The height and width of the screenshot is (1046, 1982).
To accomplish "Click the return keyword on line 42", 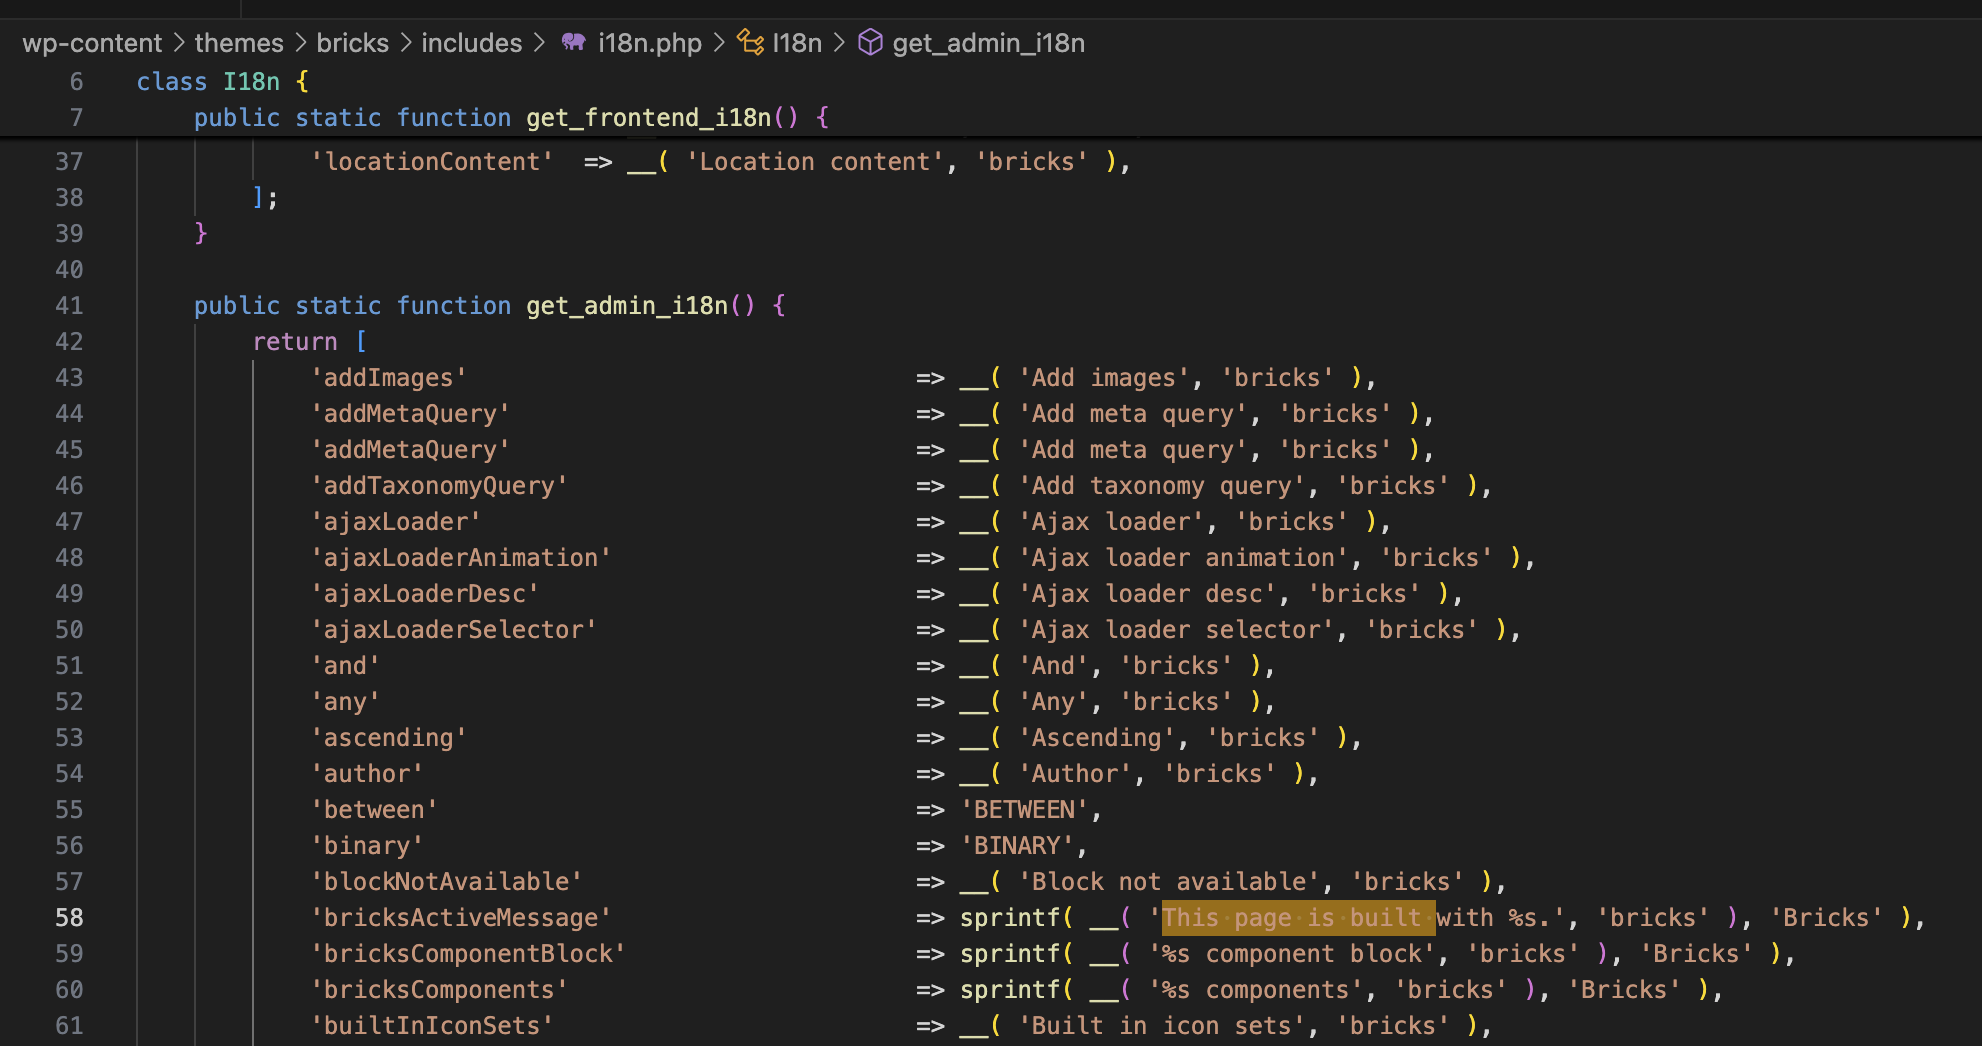I will pyautogui.click(x=295, y=342).
